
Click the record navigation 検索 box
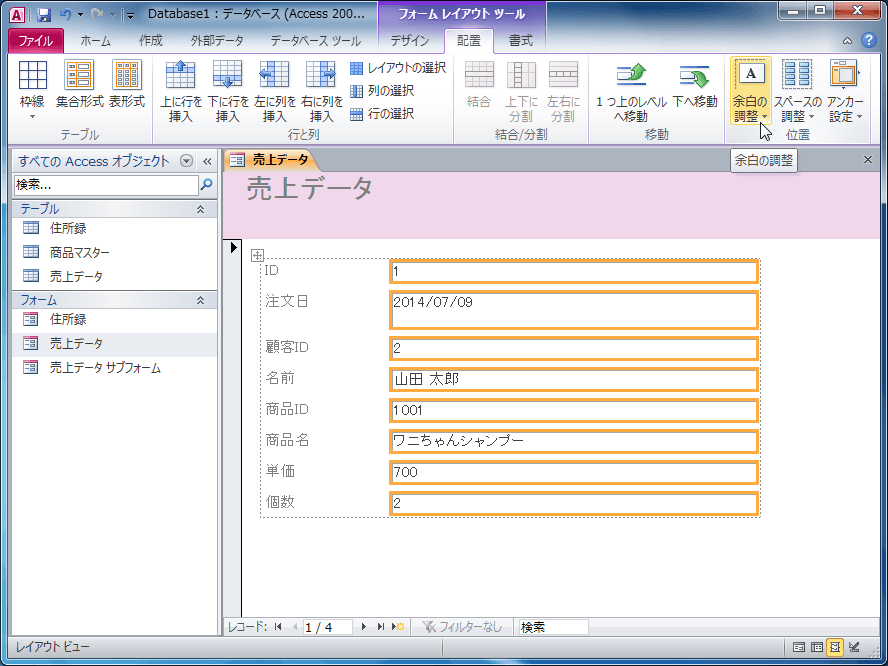(553, 627)
